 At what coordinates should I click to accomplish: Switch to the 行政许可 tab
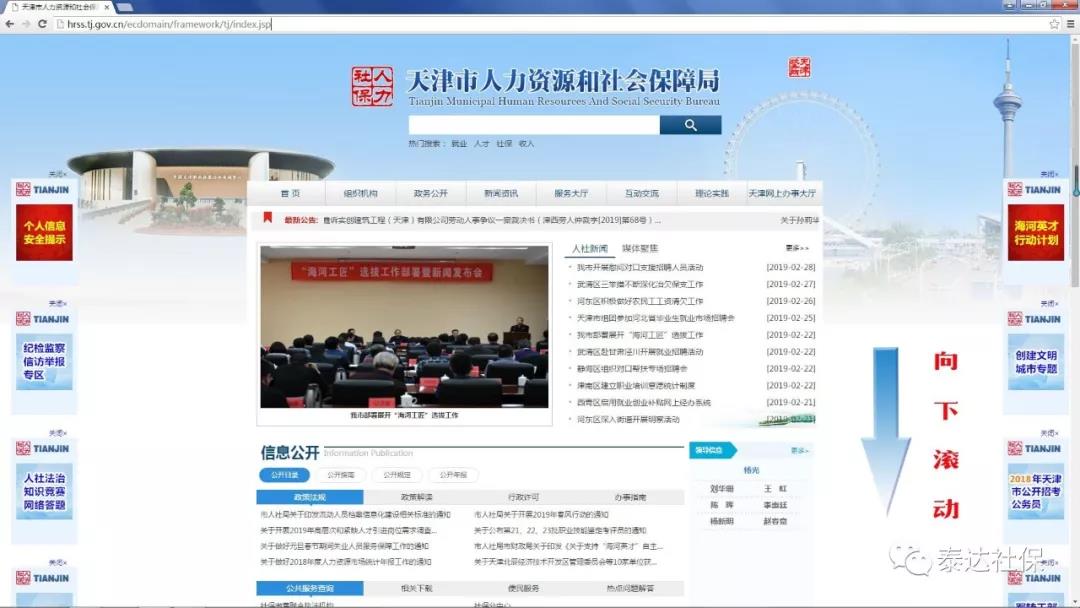click(523, 497)
